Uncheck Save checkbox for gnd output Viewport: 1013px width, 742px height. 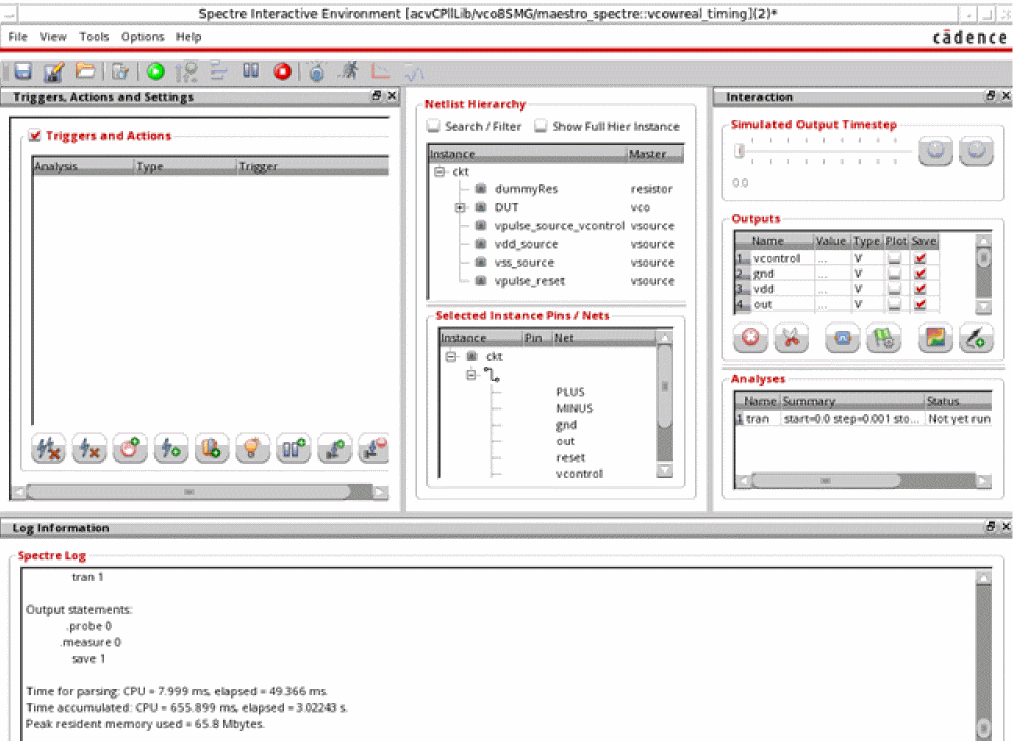pos(921,274)
